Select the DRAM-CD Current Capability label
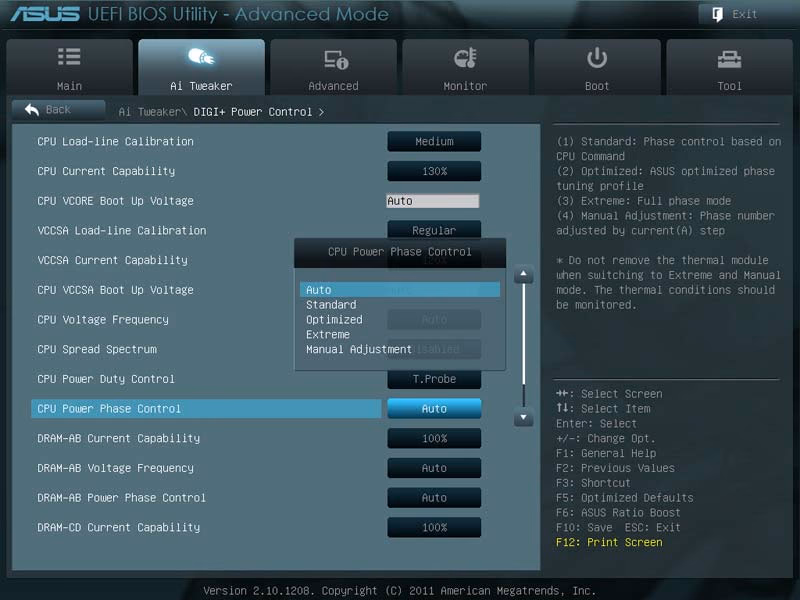 point(118,527)
